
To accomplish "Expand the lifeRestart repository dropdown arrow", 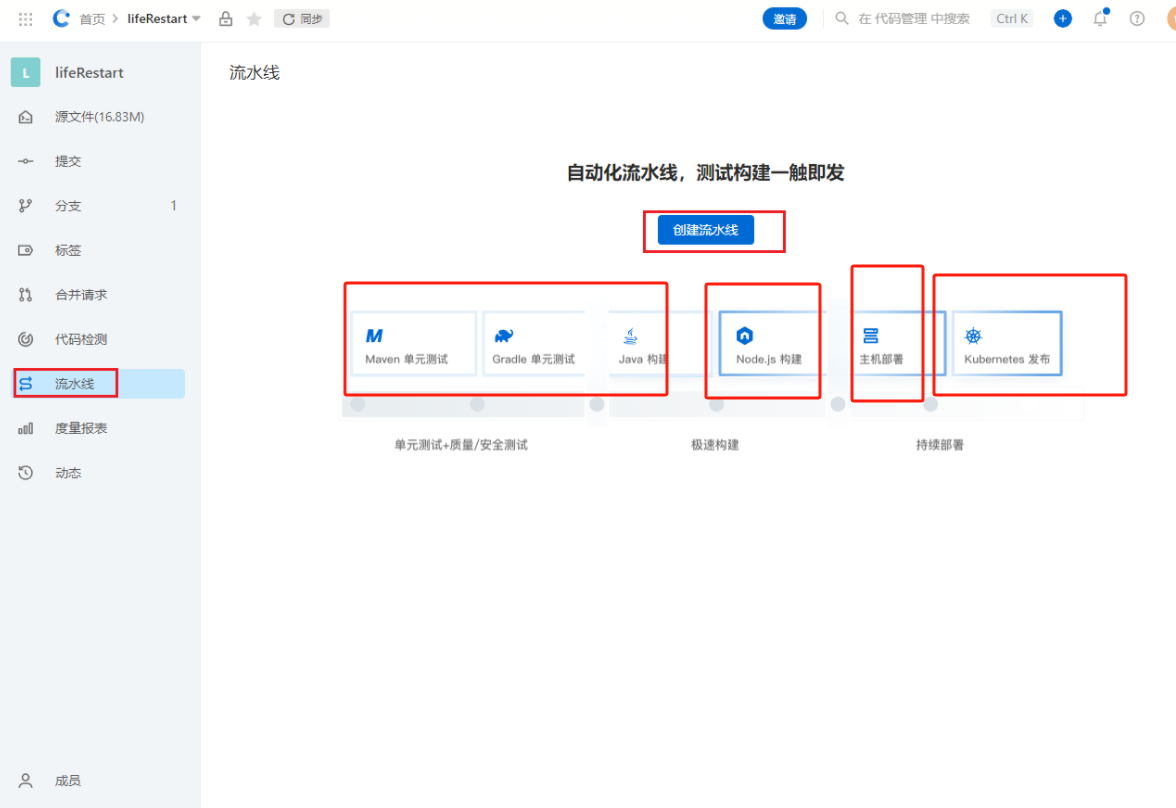I will [x=196, y=19].
